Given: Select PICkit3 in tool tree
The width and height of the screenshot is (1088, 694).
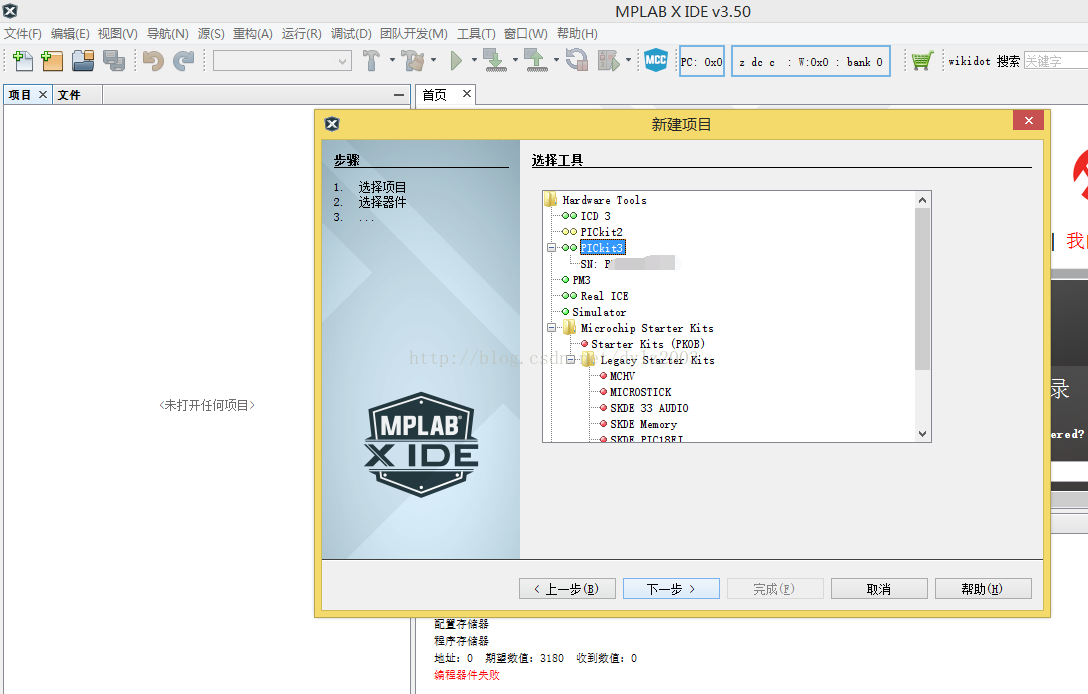Looking at the screenshot, I should [x=602, y=248].
